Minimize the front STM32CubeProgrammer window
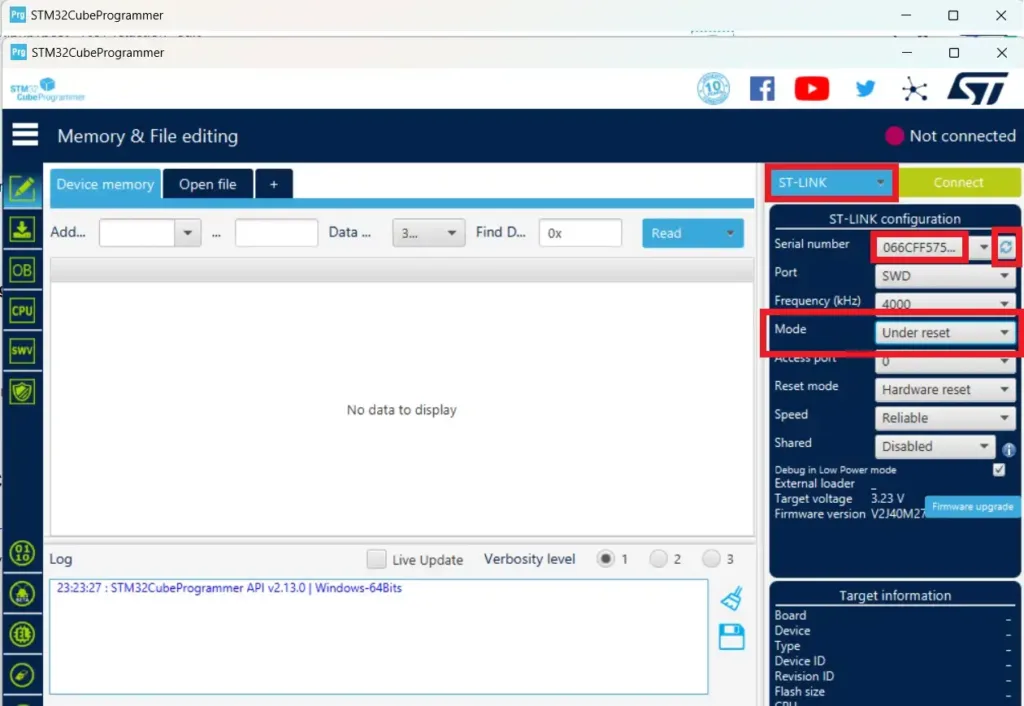The image size is (1024, 706). [906, 52]
